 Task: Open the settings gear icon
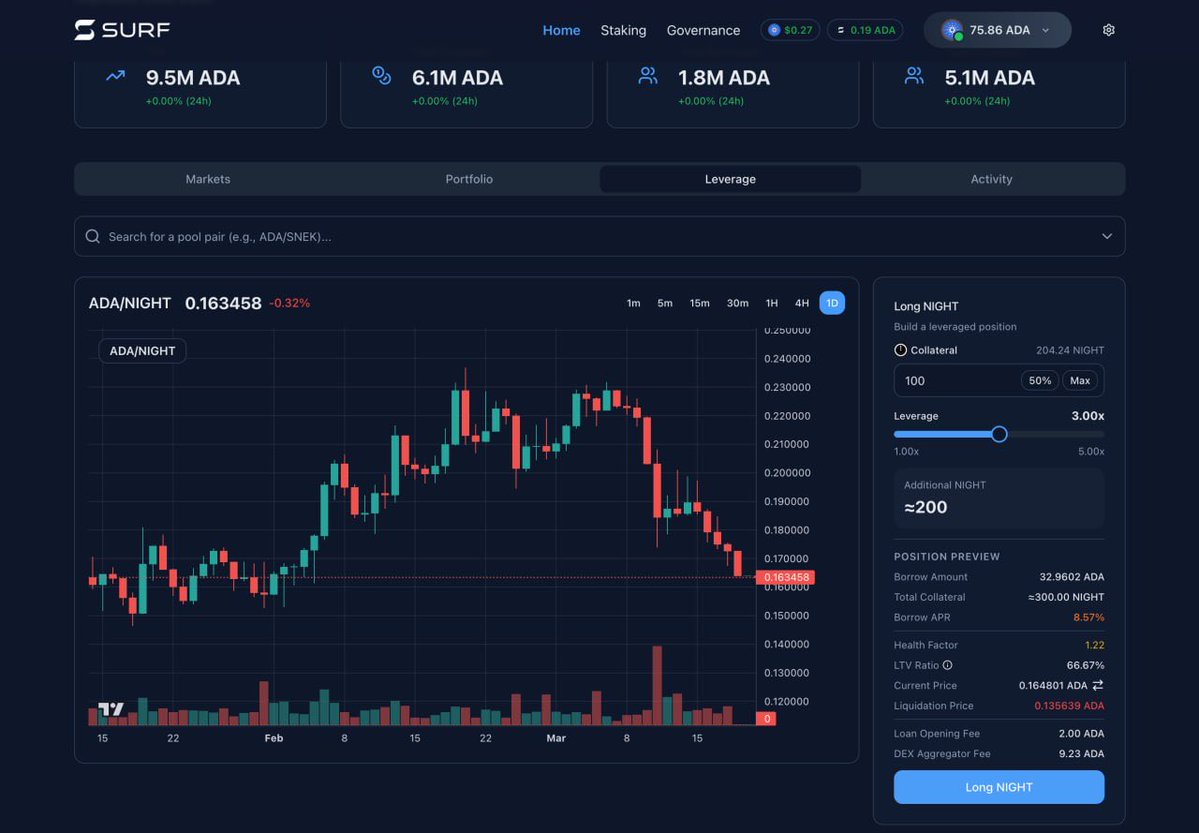[1108, 30]
